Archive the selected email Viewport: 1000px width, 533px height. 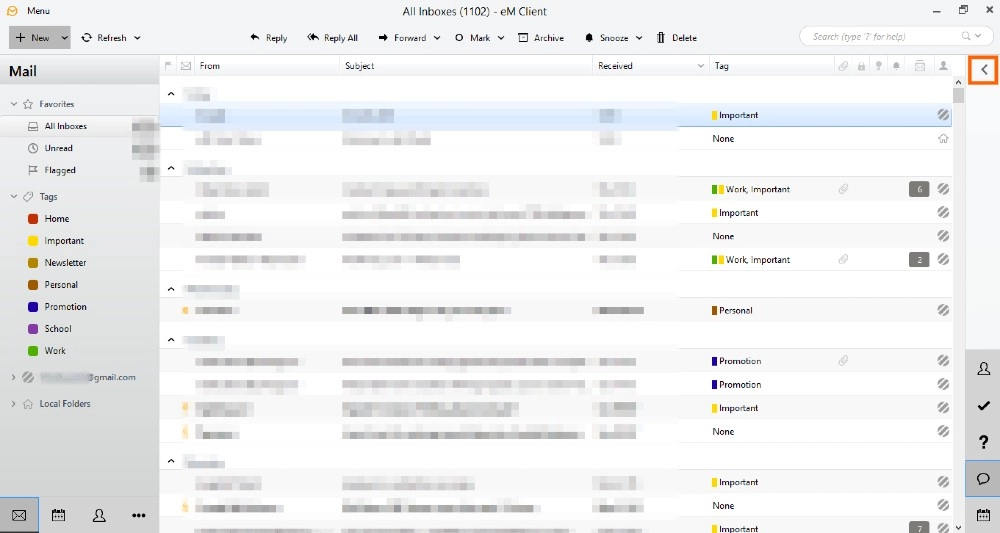pyautogui.click(x=541, y=38)
